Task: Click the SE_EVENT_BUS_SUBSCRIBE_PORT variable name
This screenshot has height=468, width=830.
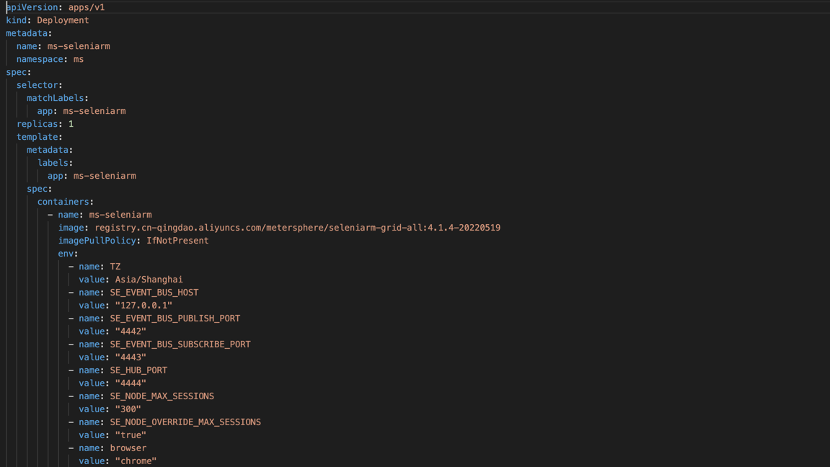Action: pos(180,345)
